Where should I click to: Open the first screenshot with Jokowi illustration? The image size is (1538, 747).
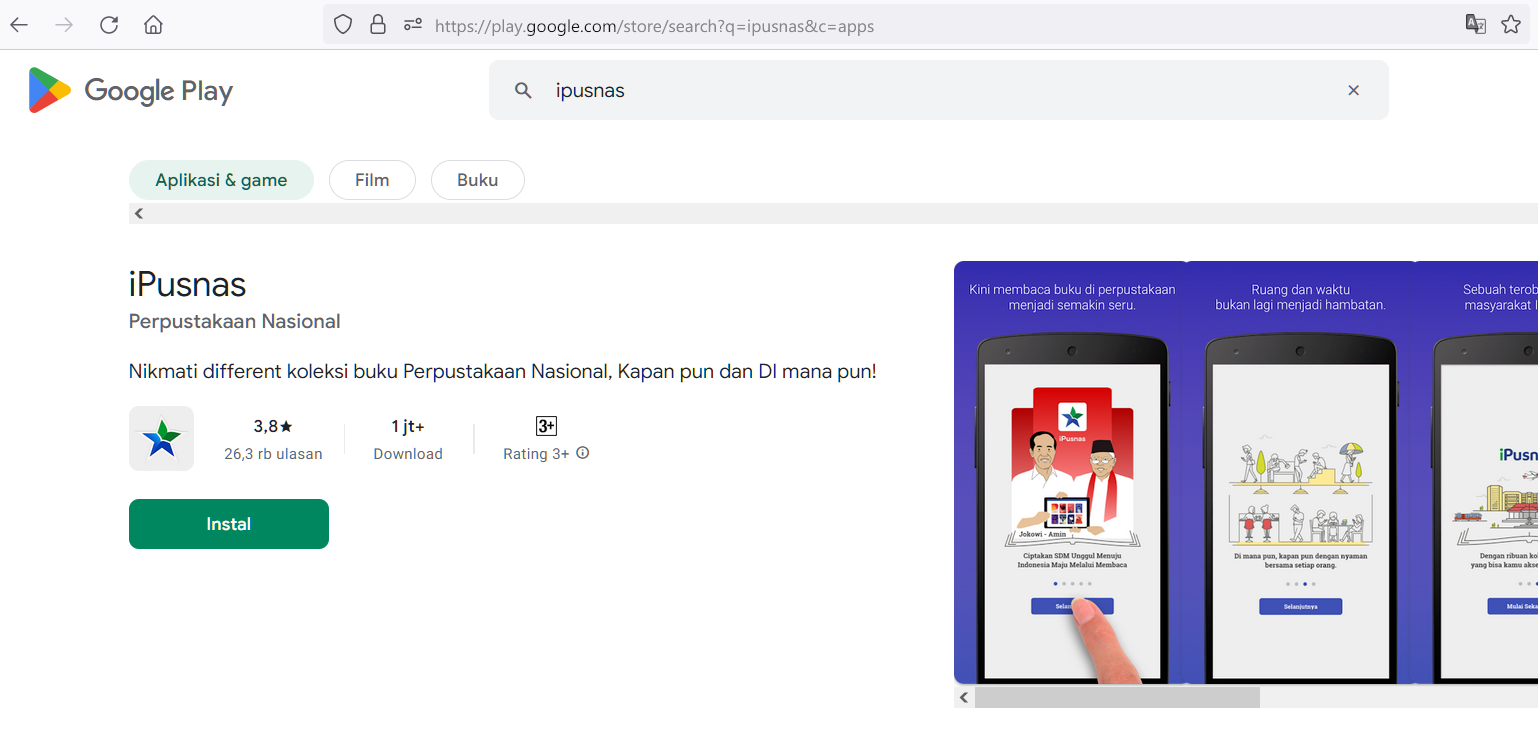pos(1070,472)
